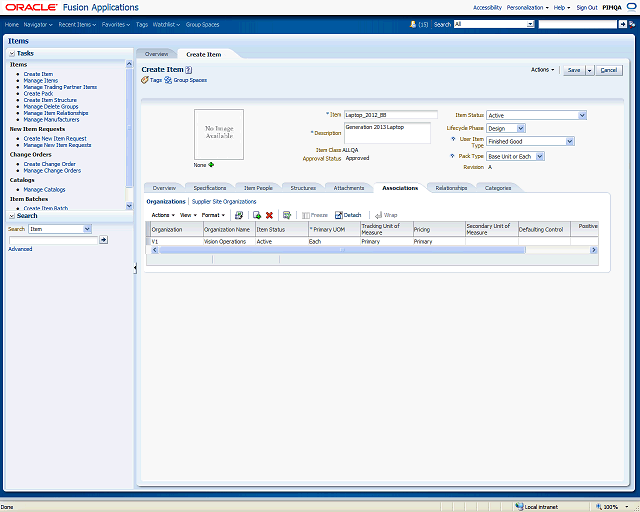Click the search go arrow button
The height and width of the screenshot is (512, 640).
[103, 240]
